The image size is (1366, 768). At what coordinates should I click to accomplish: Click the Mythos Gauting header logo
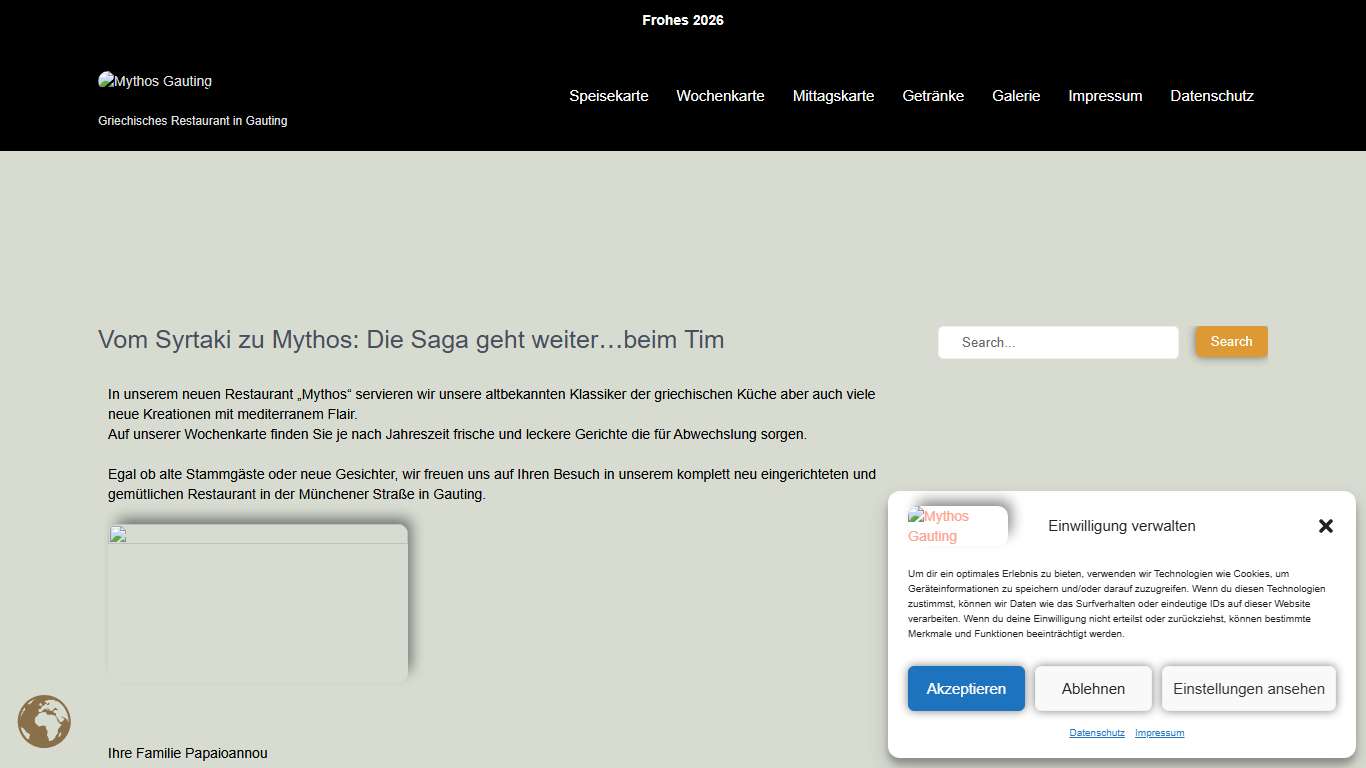155,81
